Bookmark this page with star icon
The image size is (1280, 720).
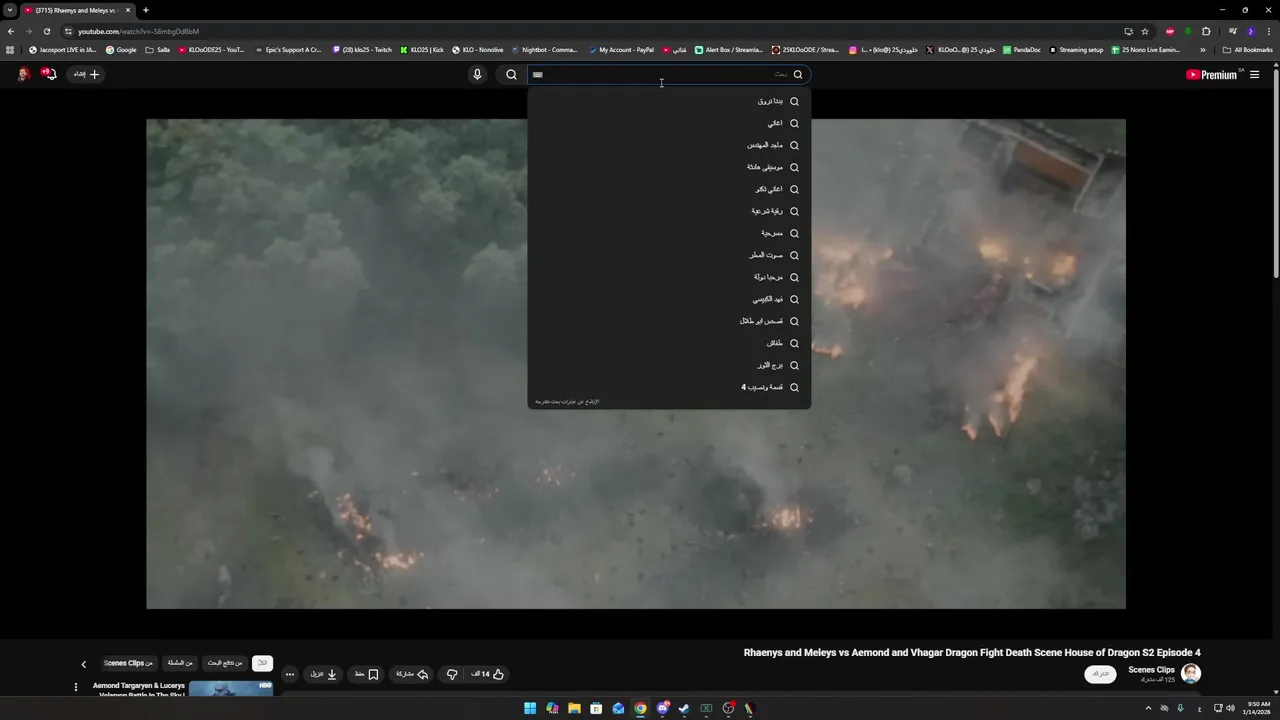[1145, 31]
